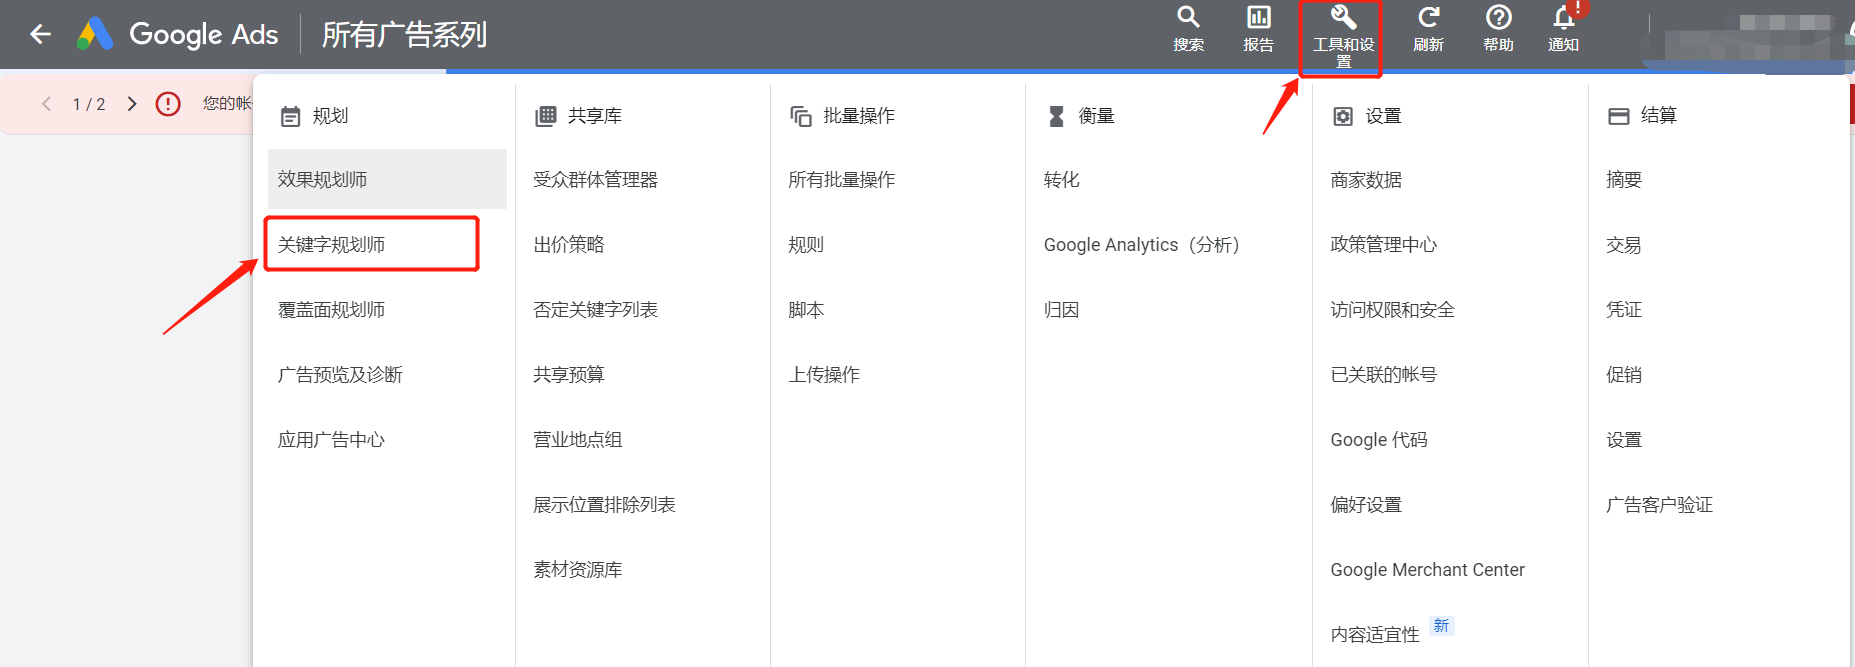Open 访问权限和安全

coord(1393,310)
